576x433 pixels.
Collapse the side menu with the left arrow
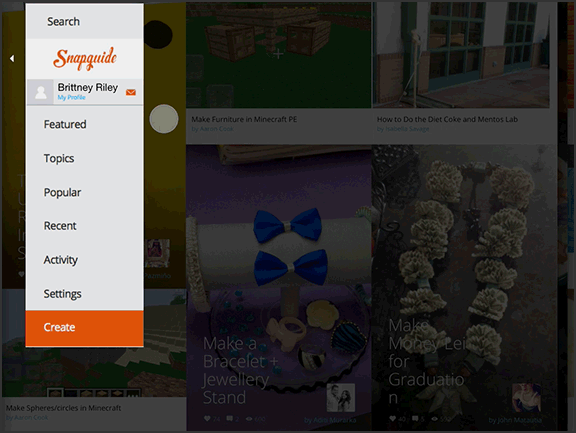(x=12, y=58)
